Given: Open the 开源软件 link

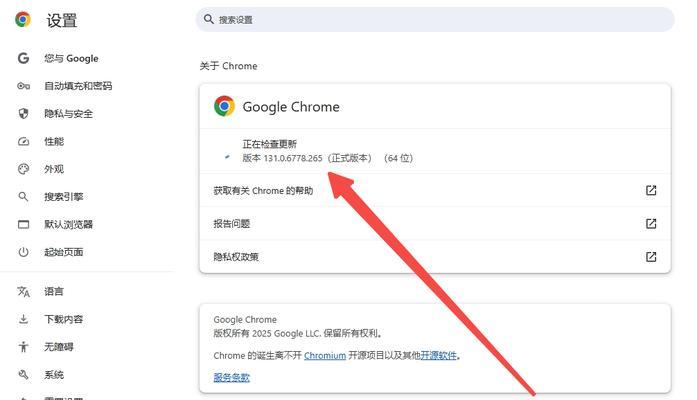Looking at the screenshot, I should [439, 356].
